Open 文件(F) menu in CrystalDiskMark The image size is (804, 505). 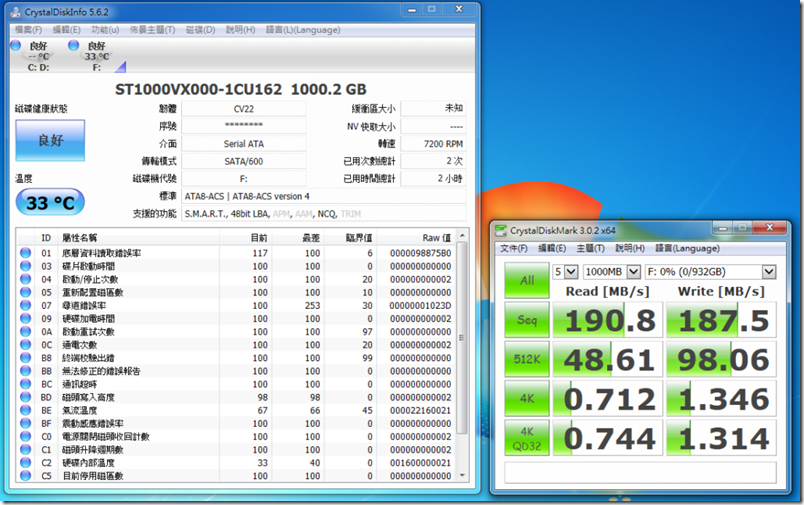[514, 248]
